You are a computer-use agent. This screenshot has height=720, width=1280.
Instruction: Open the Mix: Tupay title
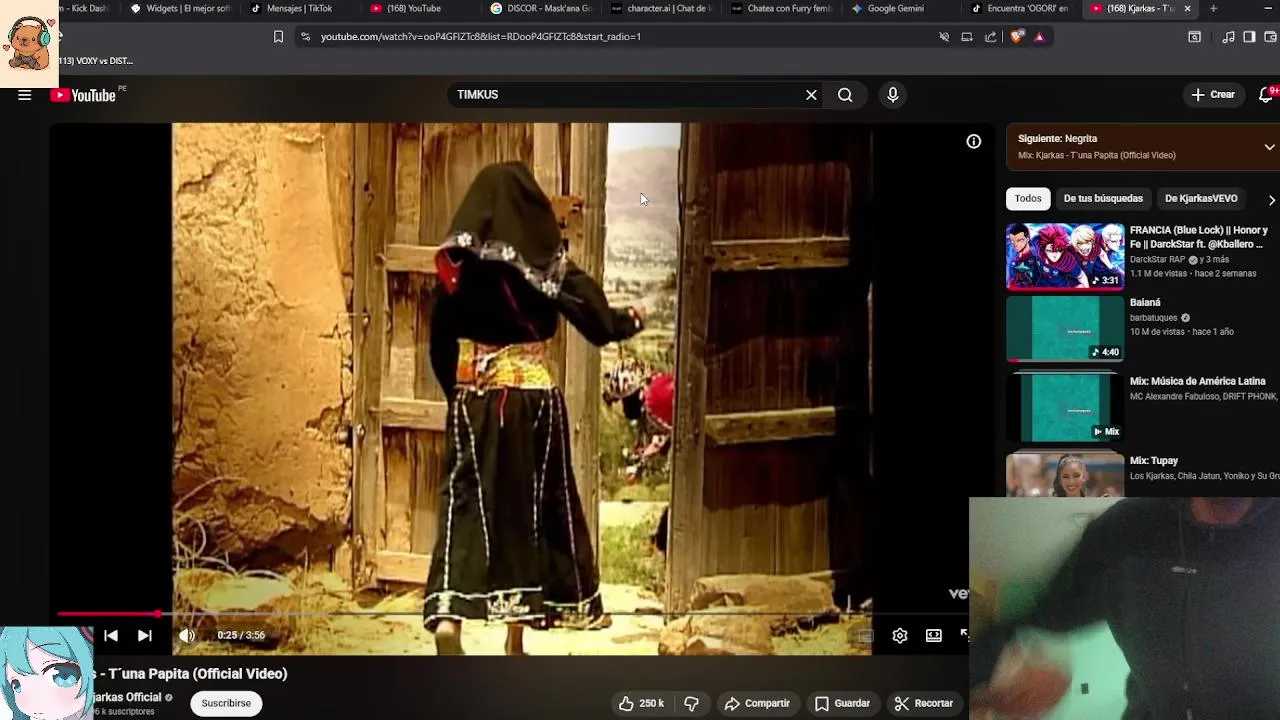pos(1154,461)
